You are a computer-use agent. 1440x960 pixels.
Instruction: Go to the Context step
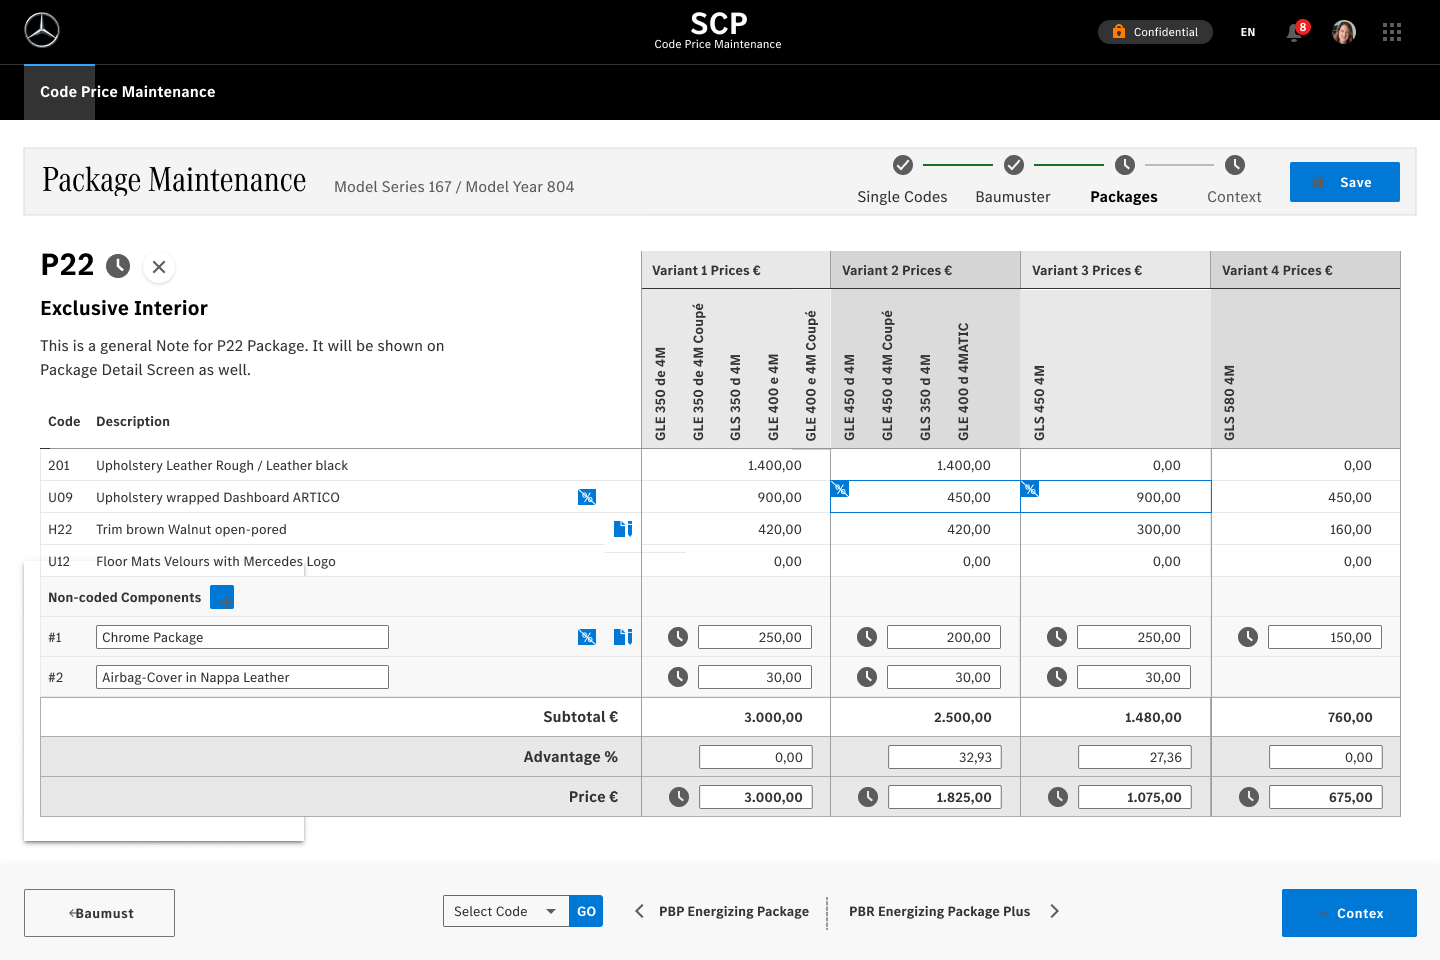[x=1234, y=197]
